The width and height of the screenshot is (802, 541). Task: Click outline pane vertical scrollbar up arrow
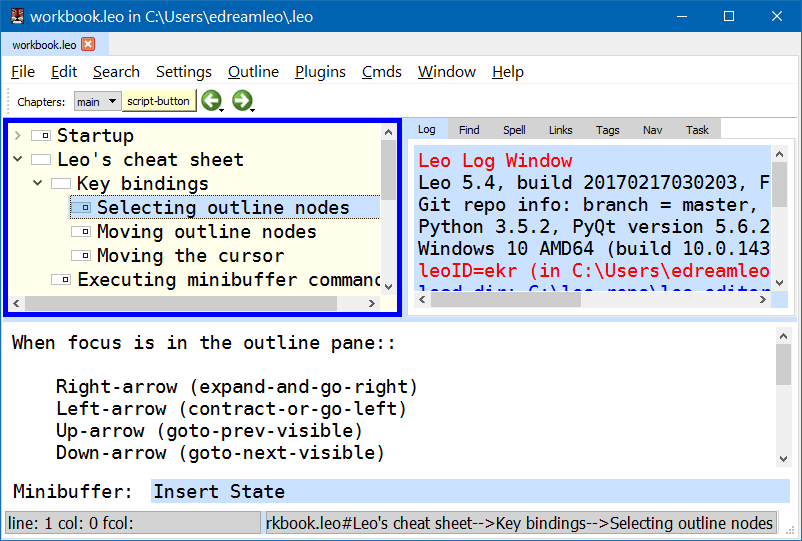(x=388, y=132)
